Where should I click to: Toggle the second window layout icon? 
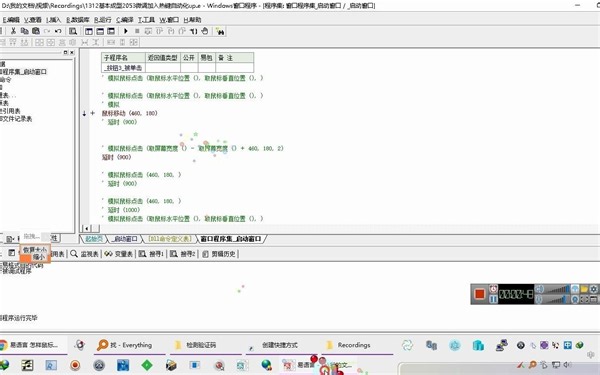click(100, 31)
